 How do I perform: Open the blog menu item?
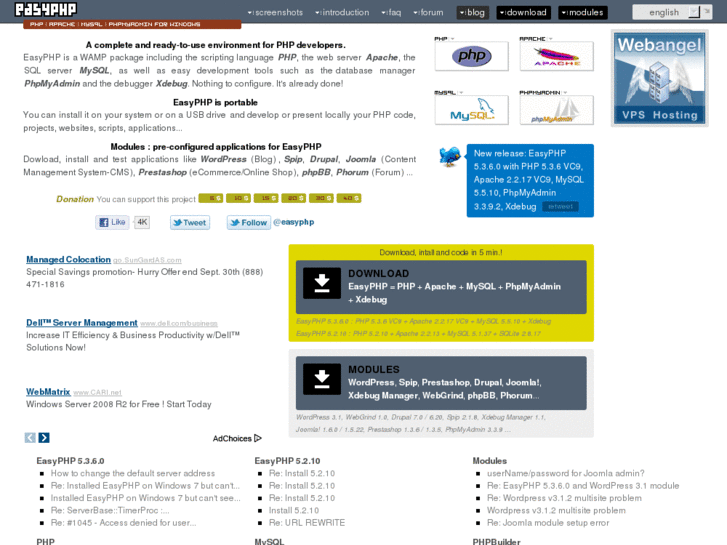(x=472, y=13)
